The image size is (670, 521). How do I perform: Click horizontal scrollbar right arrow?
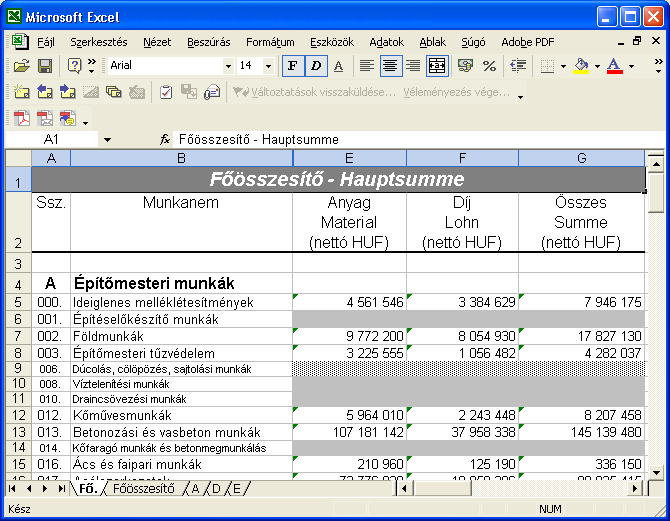coord(635,488)
